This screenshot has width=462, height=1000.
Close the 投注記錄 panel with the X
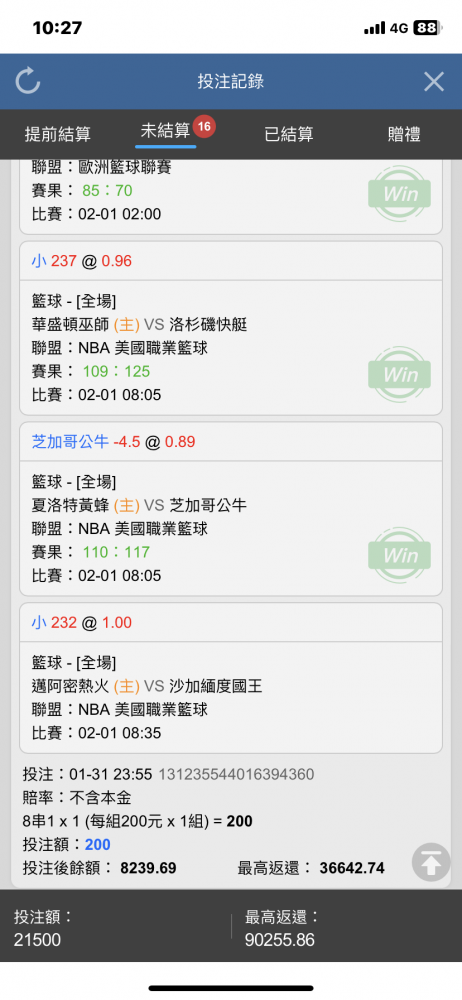434,82
